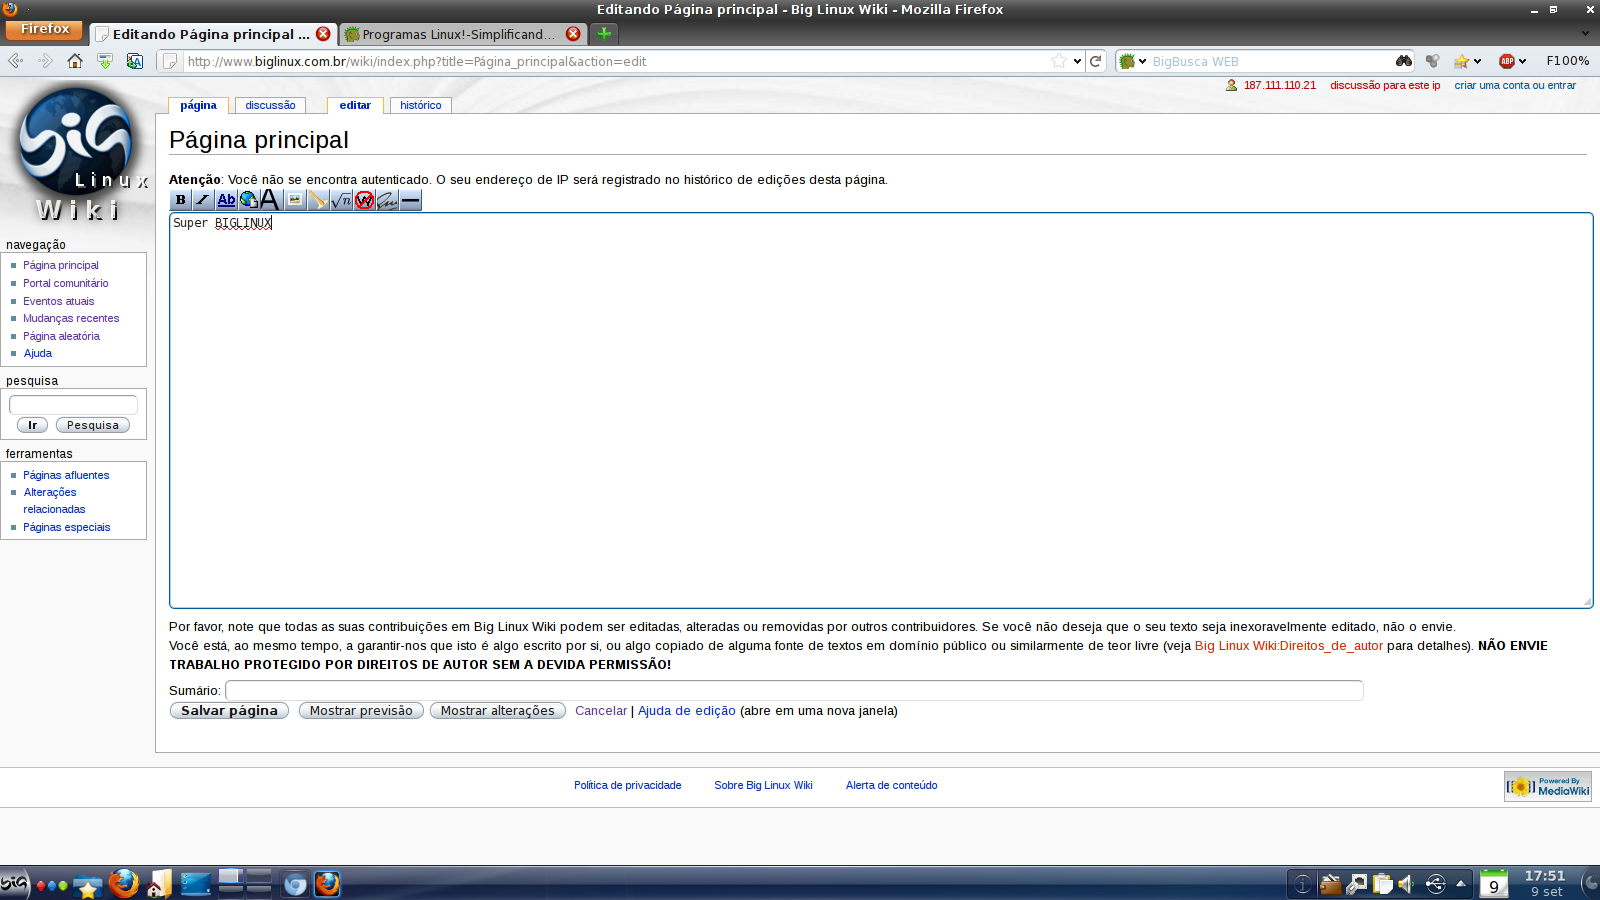Open the histórico tab of the page
Viewport: 1600px width, 900px height.
click(419, 105)
